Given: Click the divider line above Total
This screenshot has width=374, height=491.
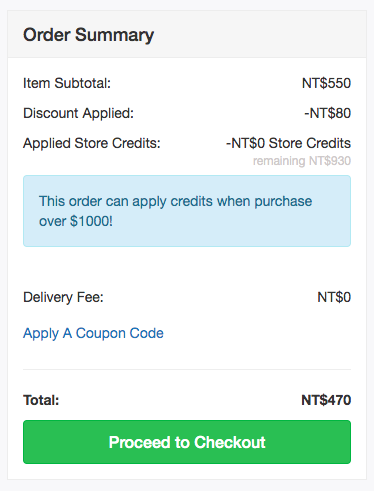Looking at the screenshot, I should pyautogui.click(x=187, y=369).
